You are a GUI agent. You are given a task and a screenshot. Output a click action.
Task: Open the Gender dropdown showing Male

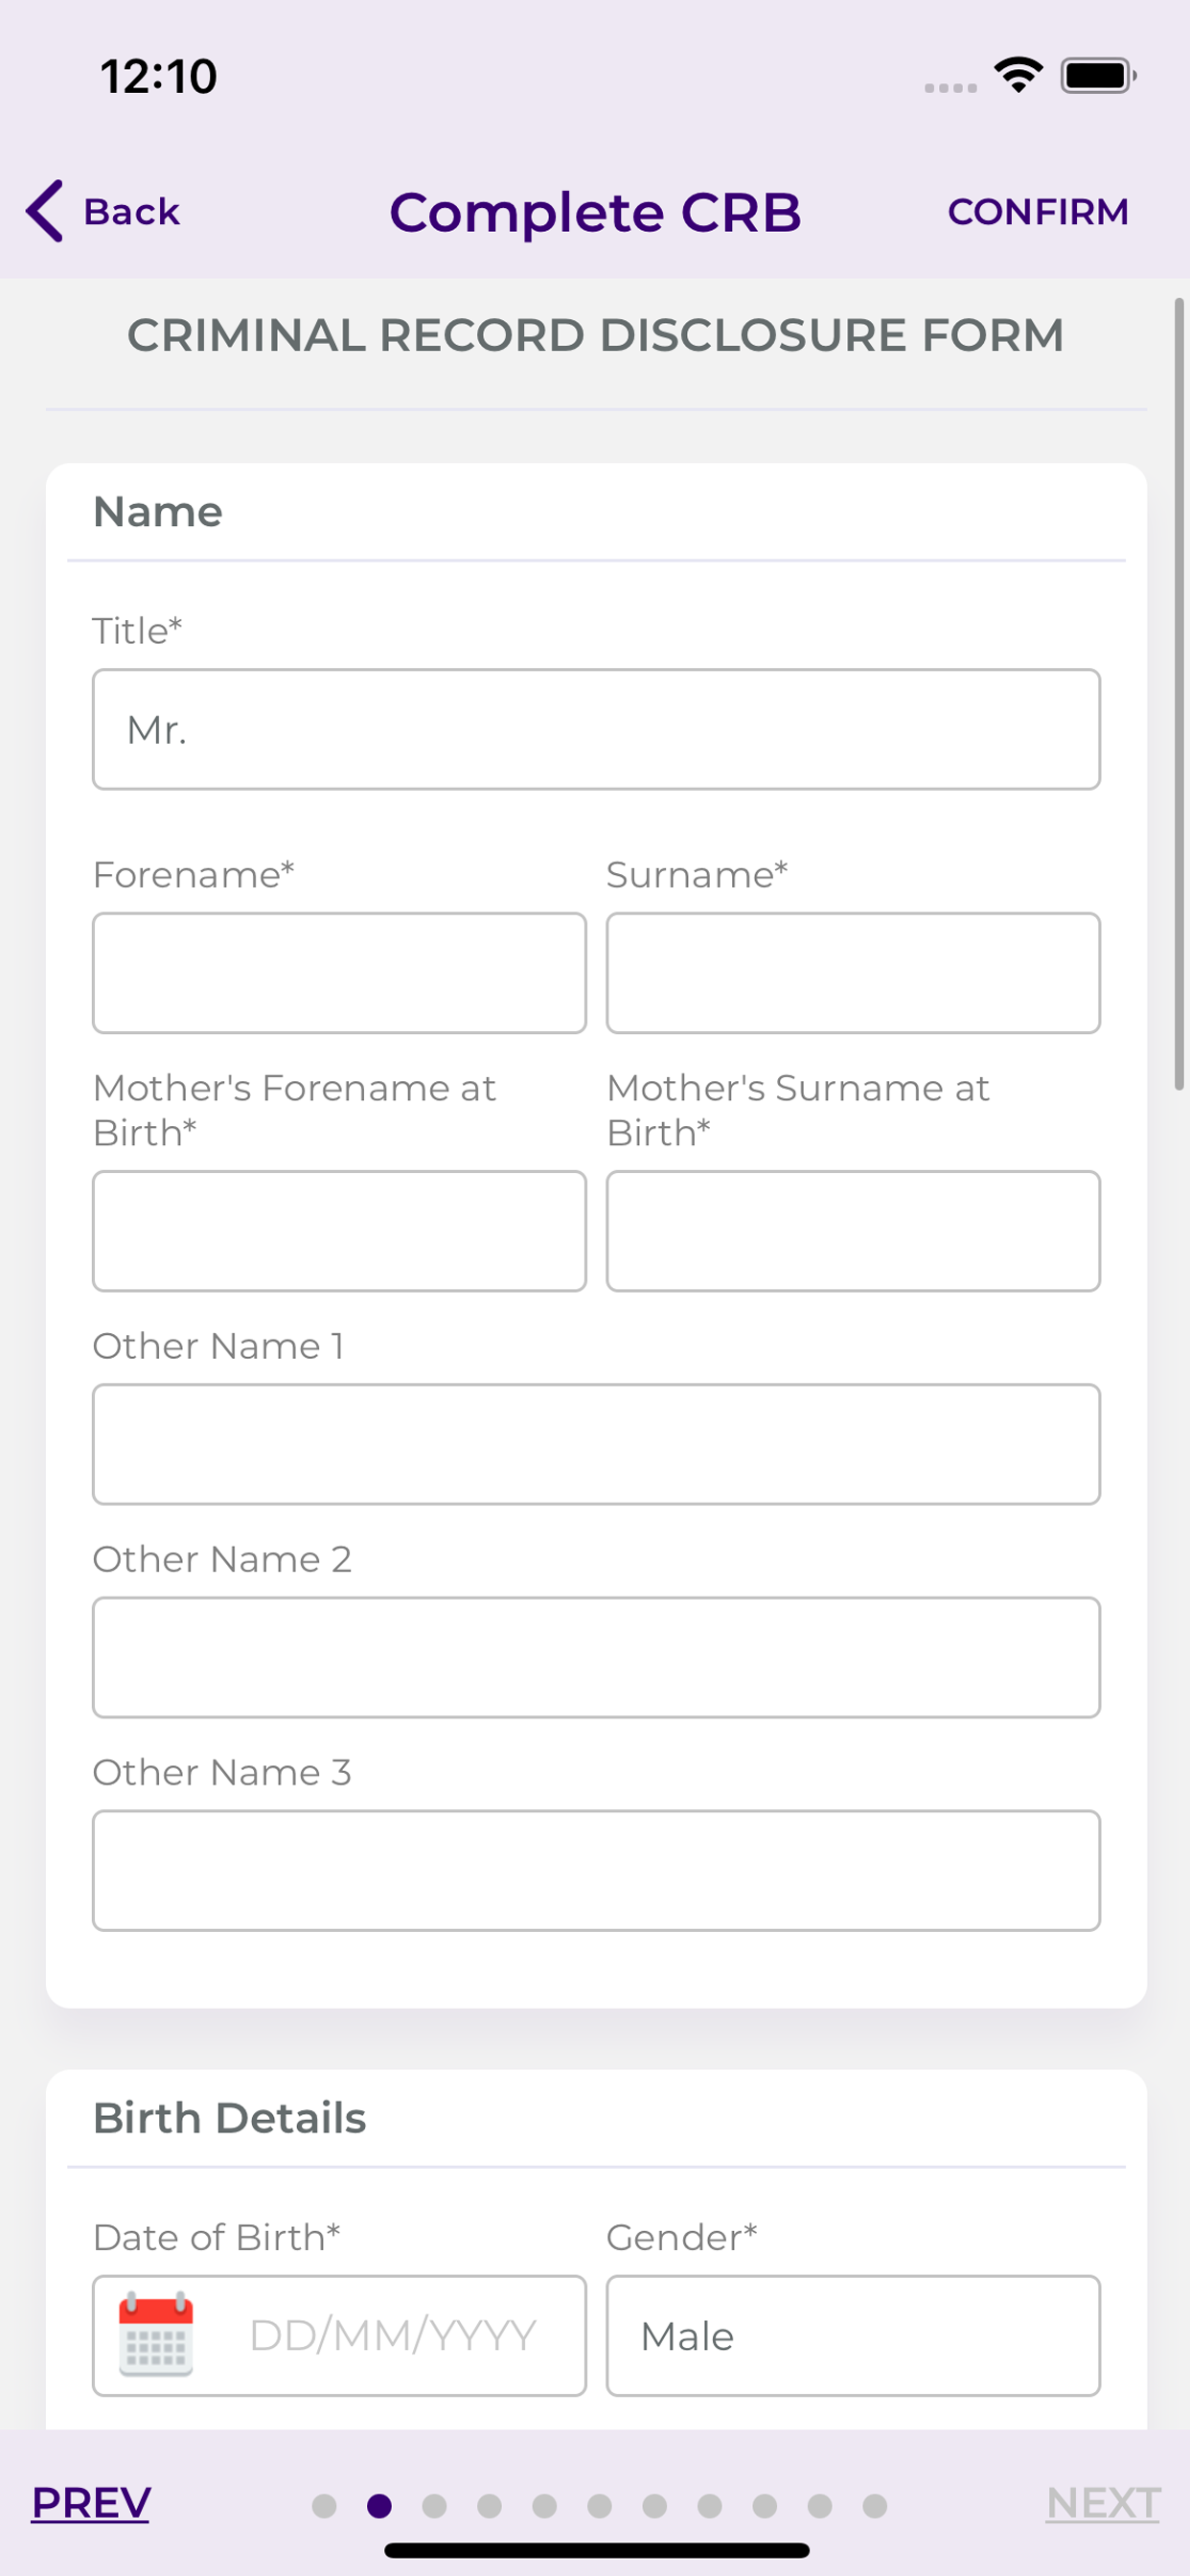853,2335
